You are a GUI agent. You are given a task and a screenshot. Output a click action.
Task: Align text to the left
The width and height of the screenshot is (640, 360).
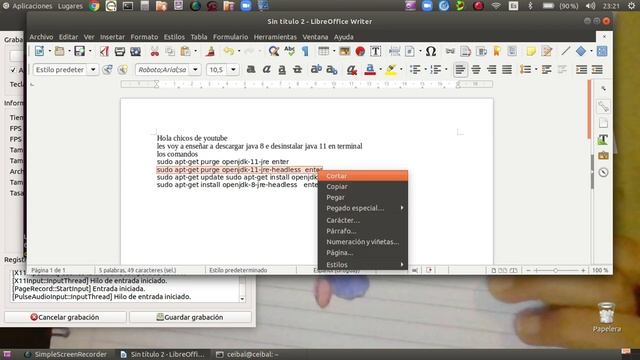tap(460, 70)
